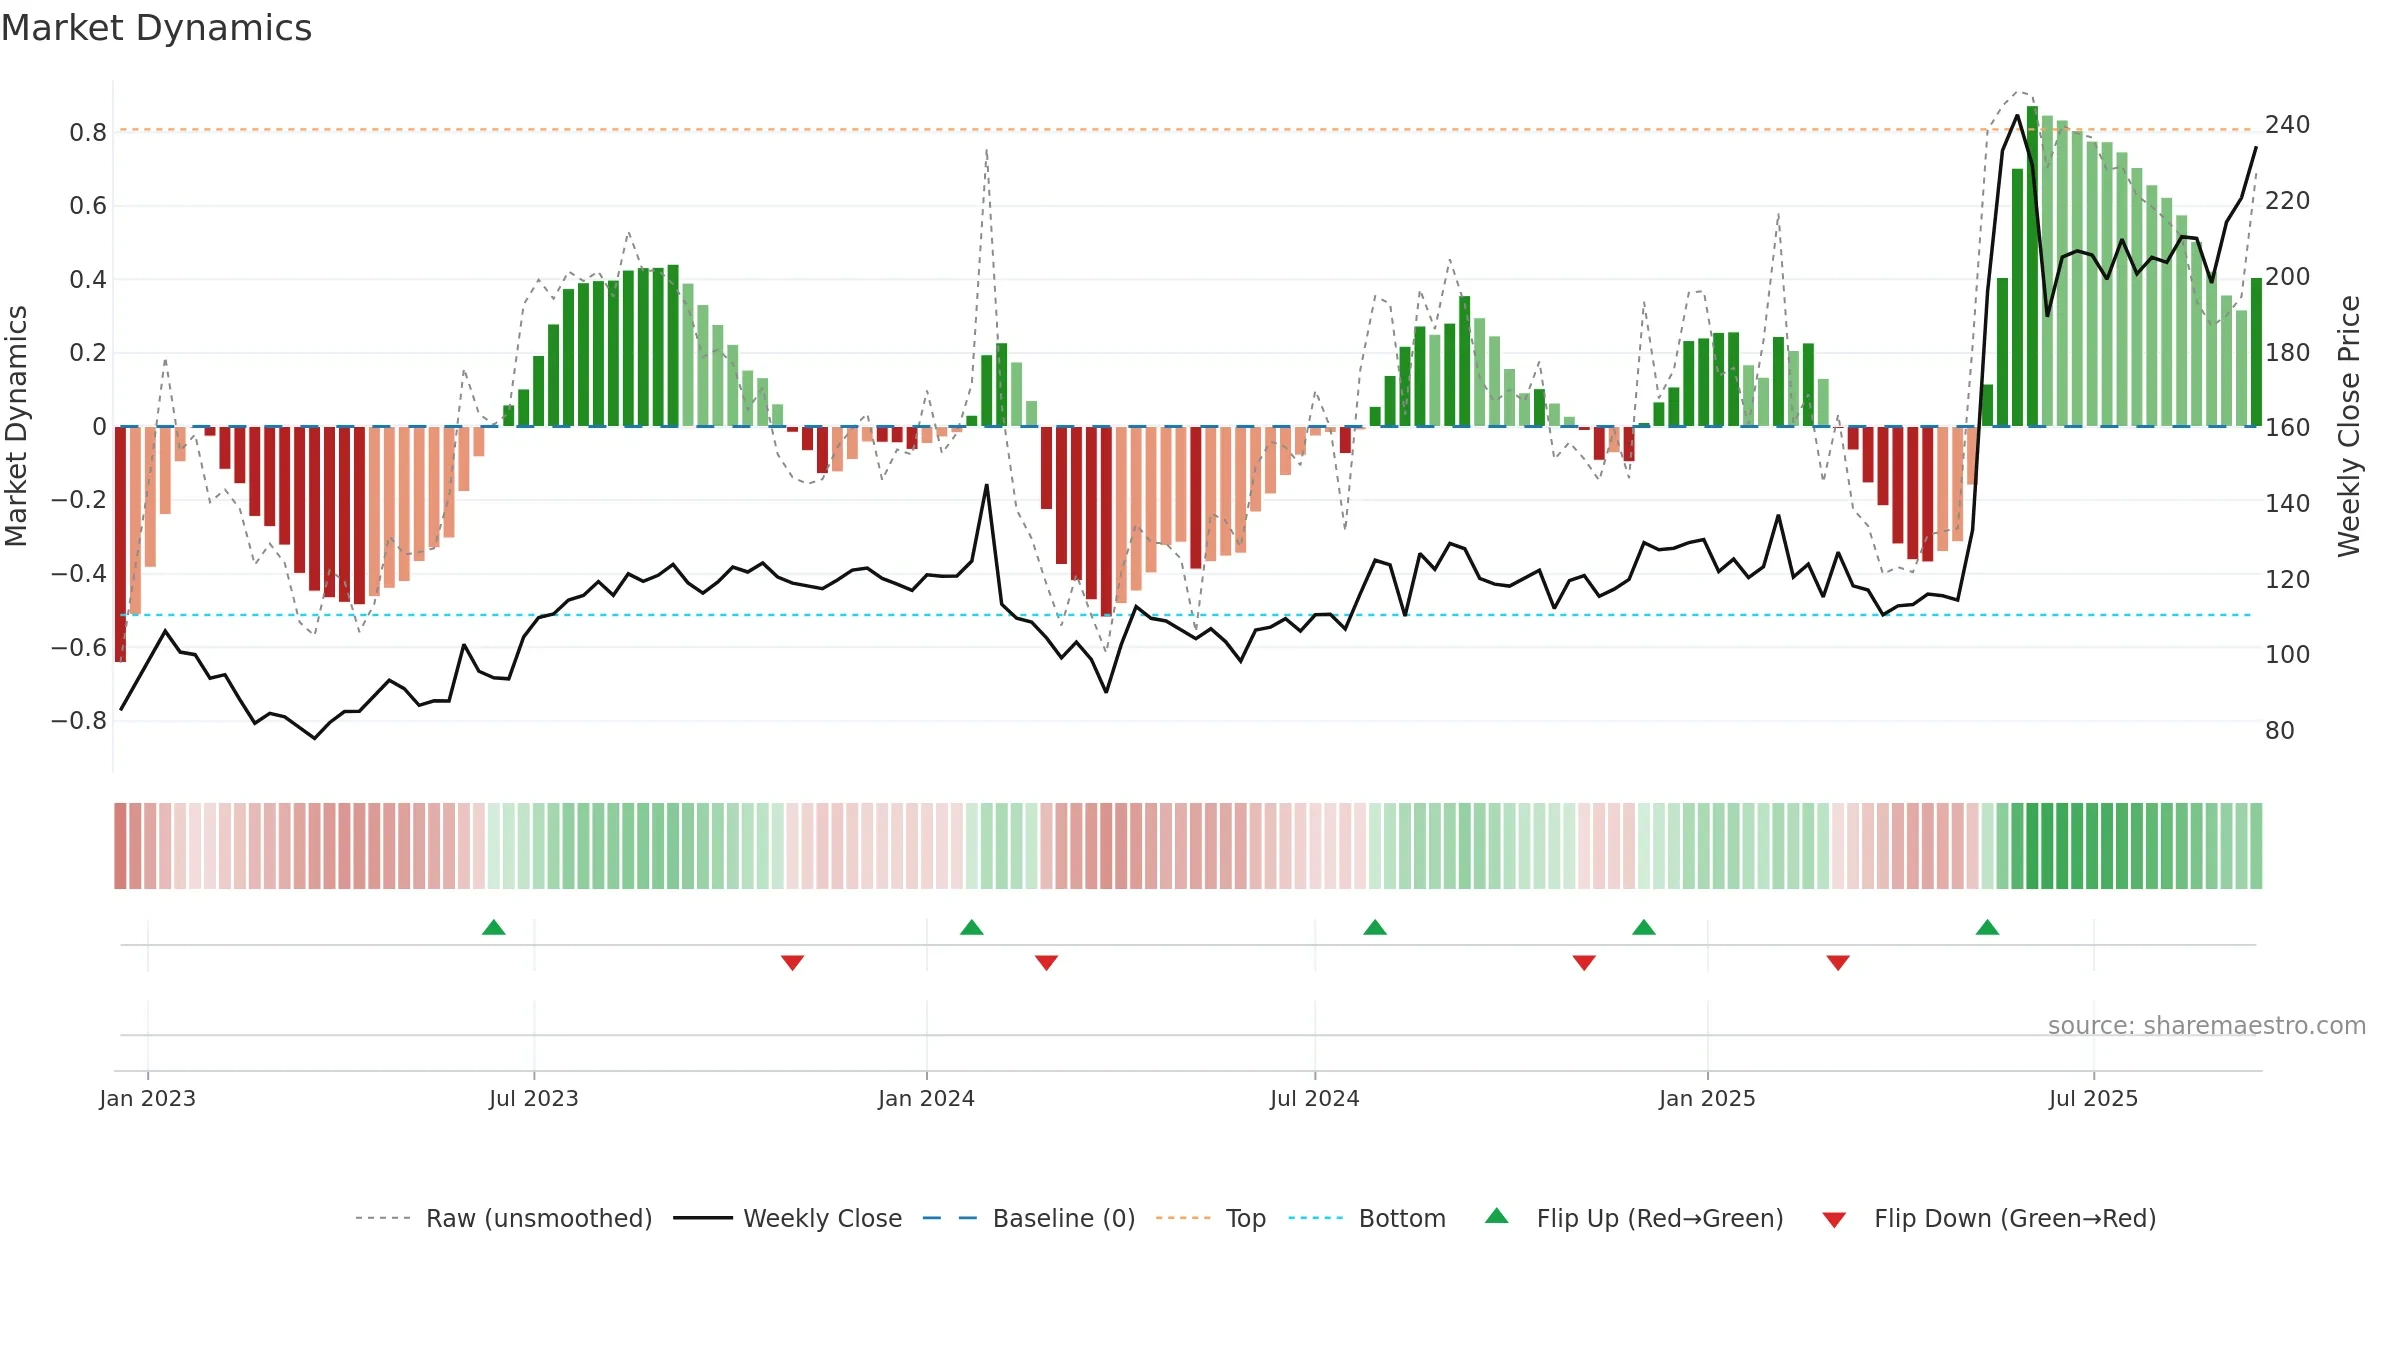This screenshot has width=2400, height=1350.
Task: Click the Jan 2024 x-axis label
Action: click(x=927, y=1098)
